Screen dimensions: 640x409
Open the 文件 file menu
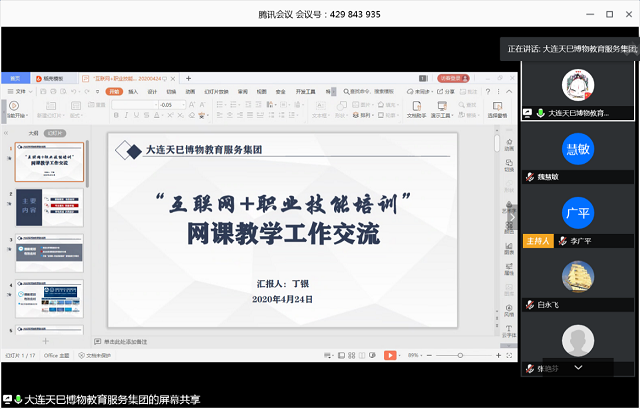coord(20,91)
